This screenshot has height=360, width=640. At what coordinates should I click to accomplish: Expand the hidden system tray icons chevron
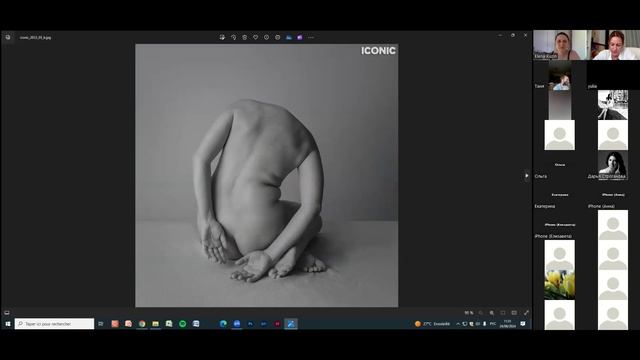[x=458, y=324]
